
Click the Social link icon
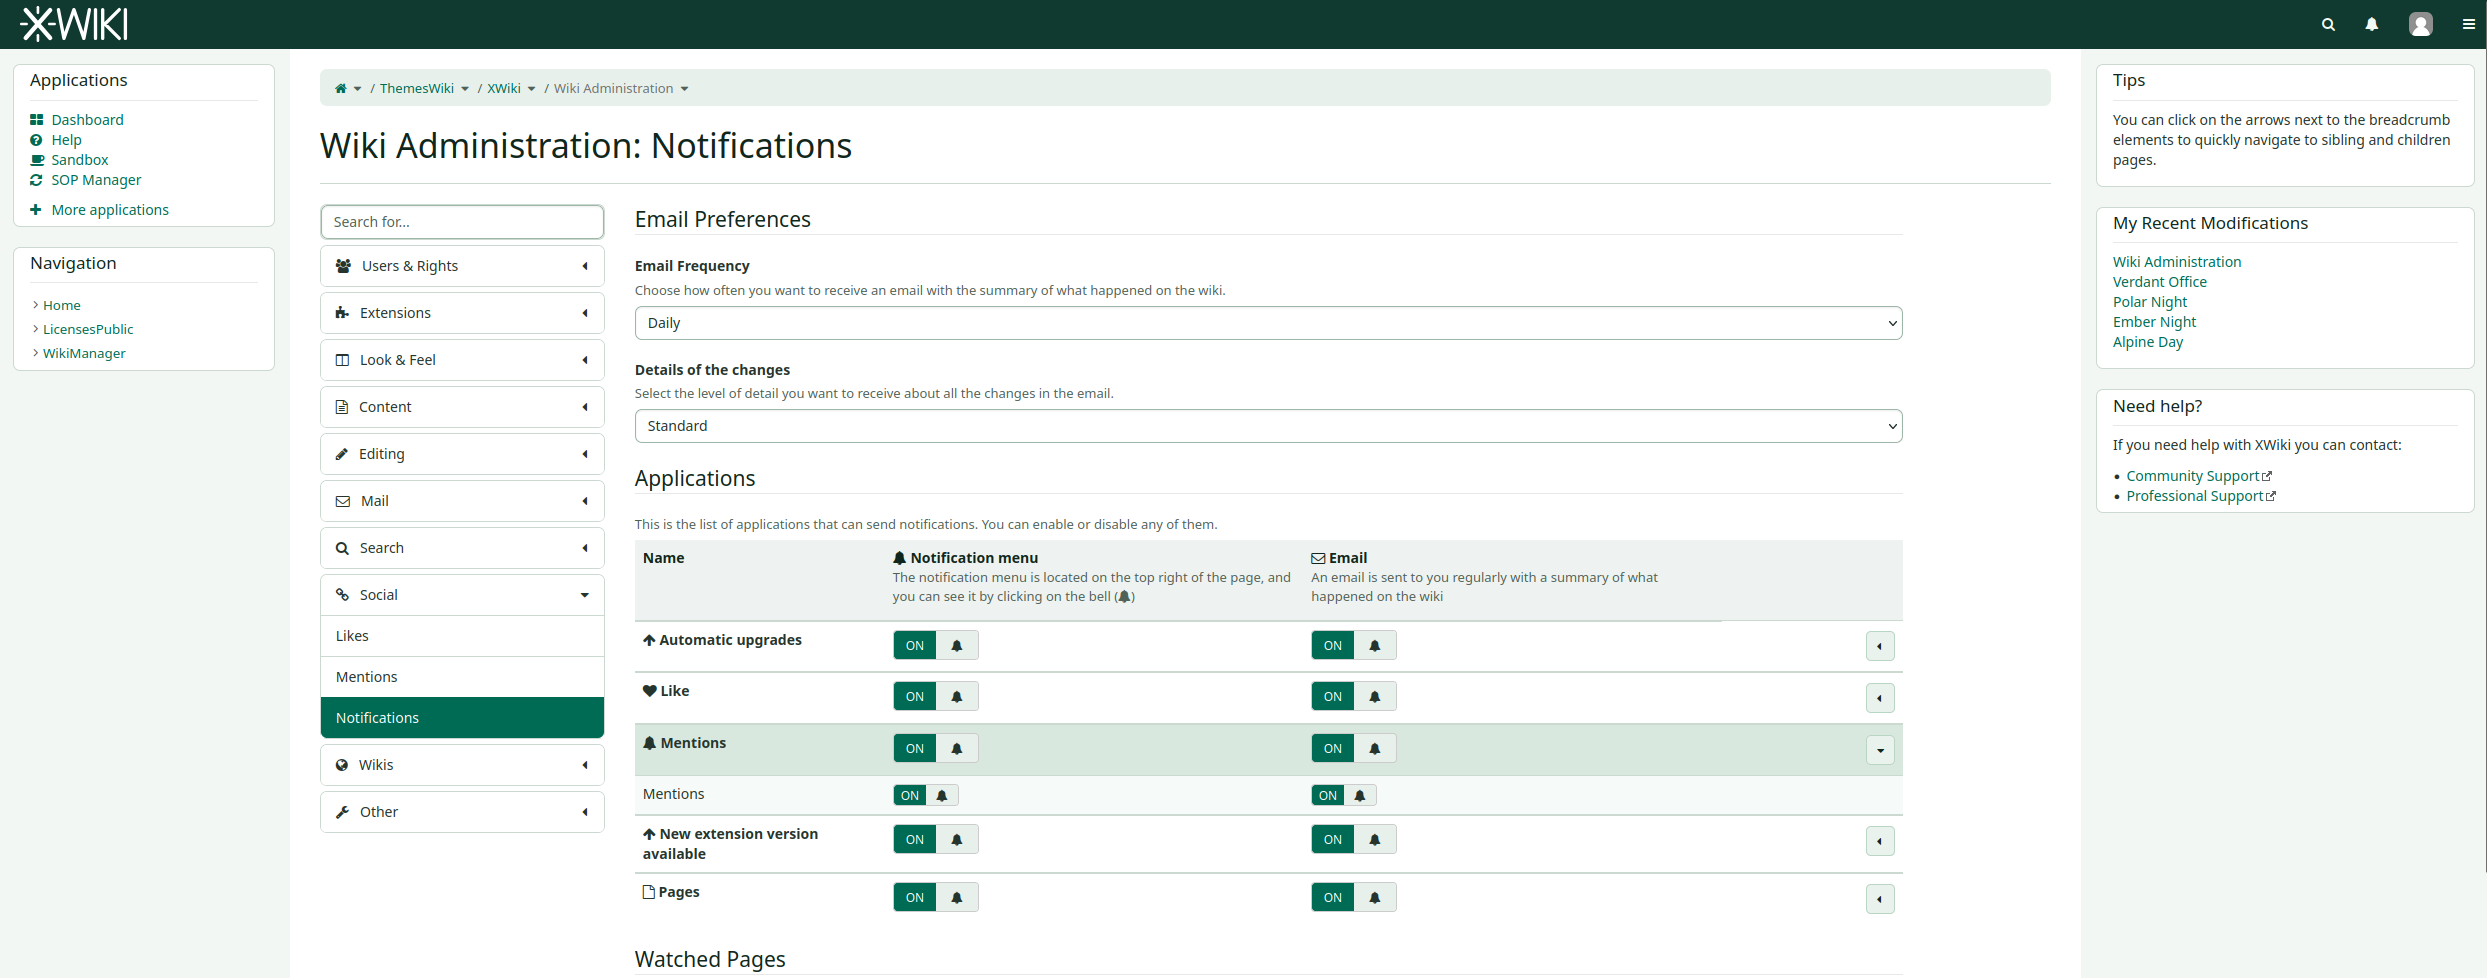pos(342,595)
